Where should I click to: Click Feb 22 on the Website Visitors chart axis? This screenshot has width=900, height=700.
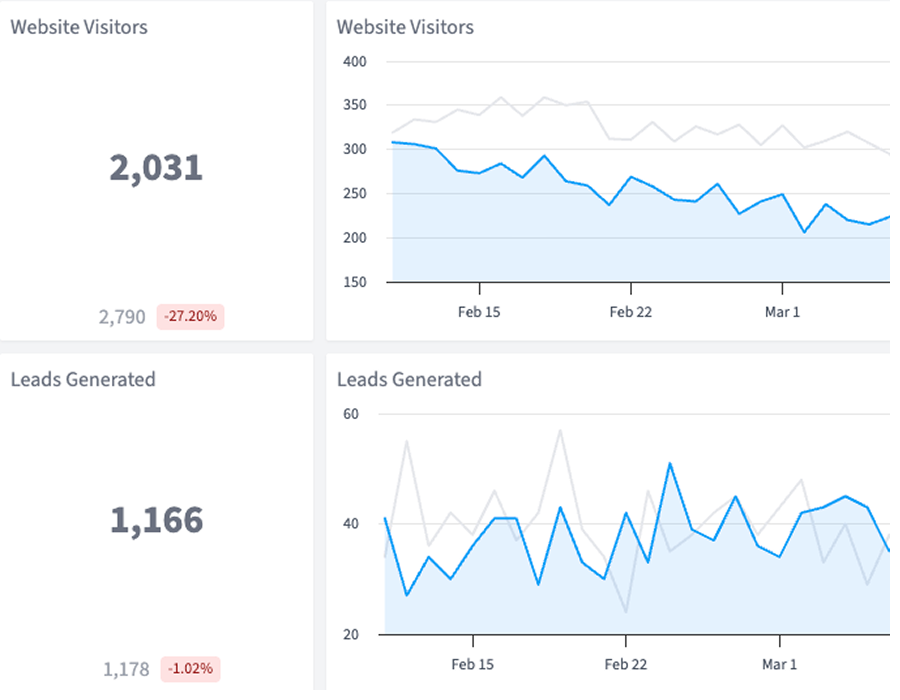(x=630, y=312)
